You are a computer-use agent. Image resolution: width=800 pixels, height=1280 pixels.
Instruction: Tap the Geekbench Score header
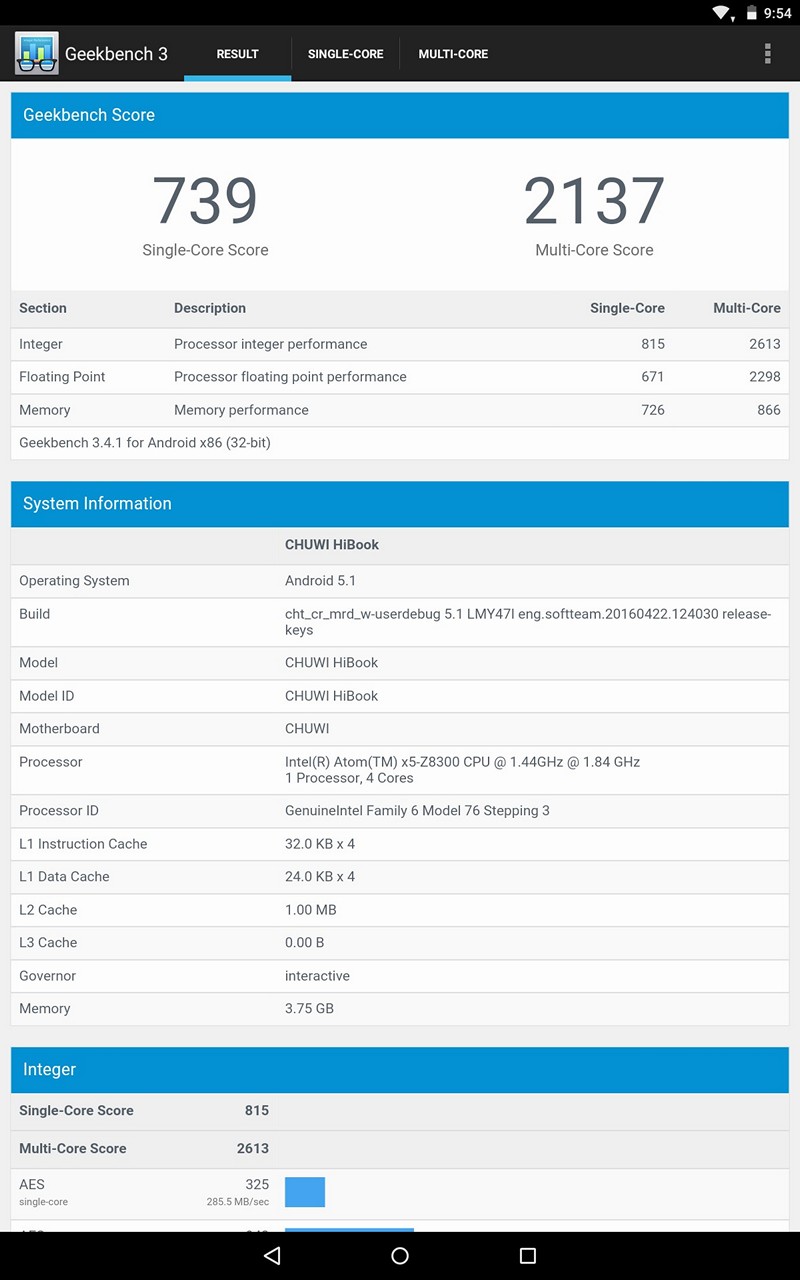tap(400, 115)
